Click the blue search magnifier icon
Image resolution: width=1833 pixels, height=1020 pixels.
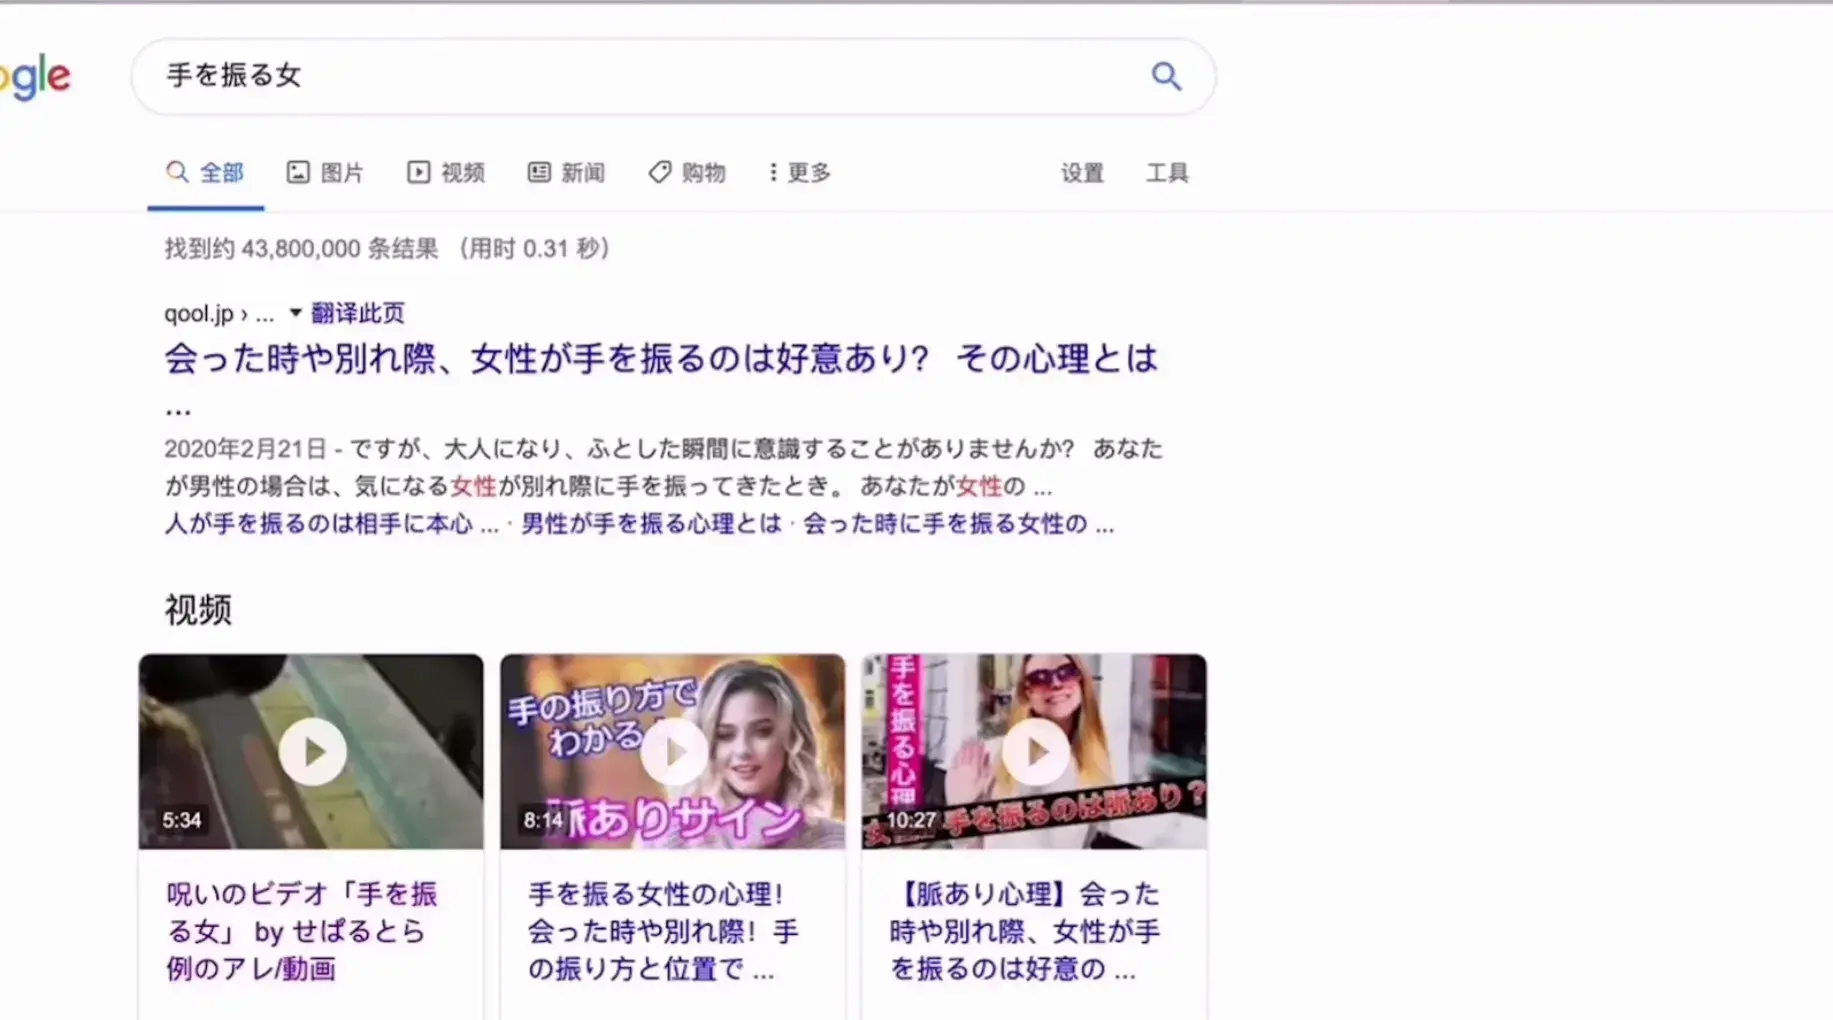[x=1166, y=76]
